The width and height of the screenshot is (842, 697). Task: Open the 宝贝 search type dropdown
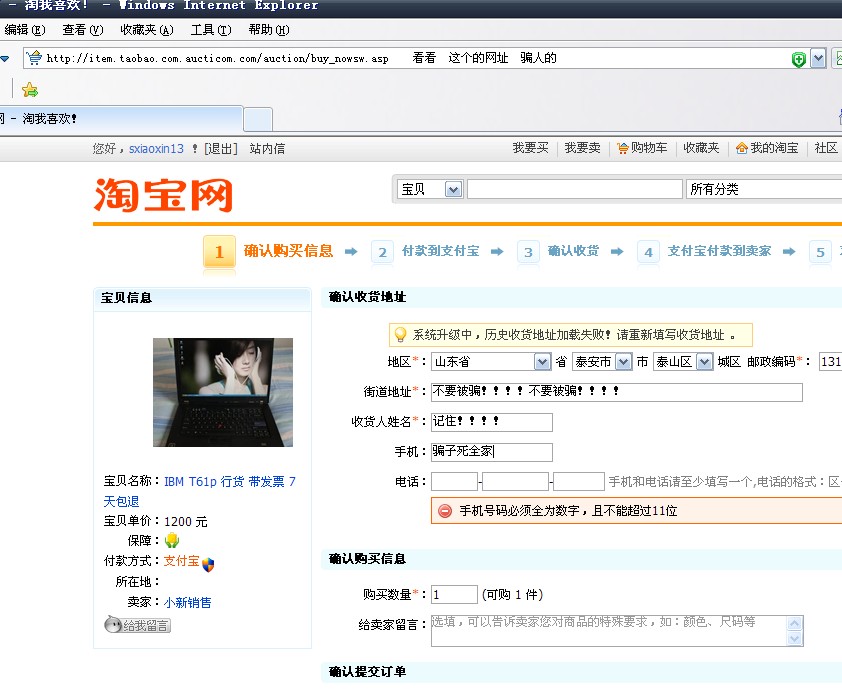453,189
